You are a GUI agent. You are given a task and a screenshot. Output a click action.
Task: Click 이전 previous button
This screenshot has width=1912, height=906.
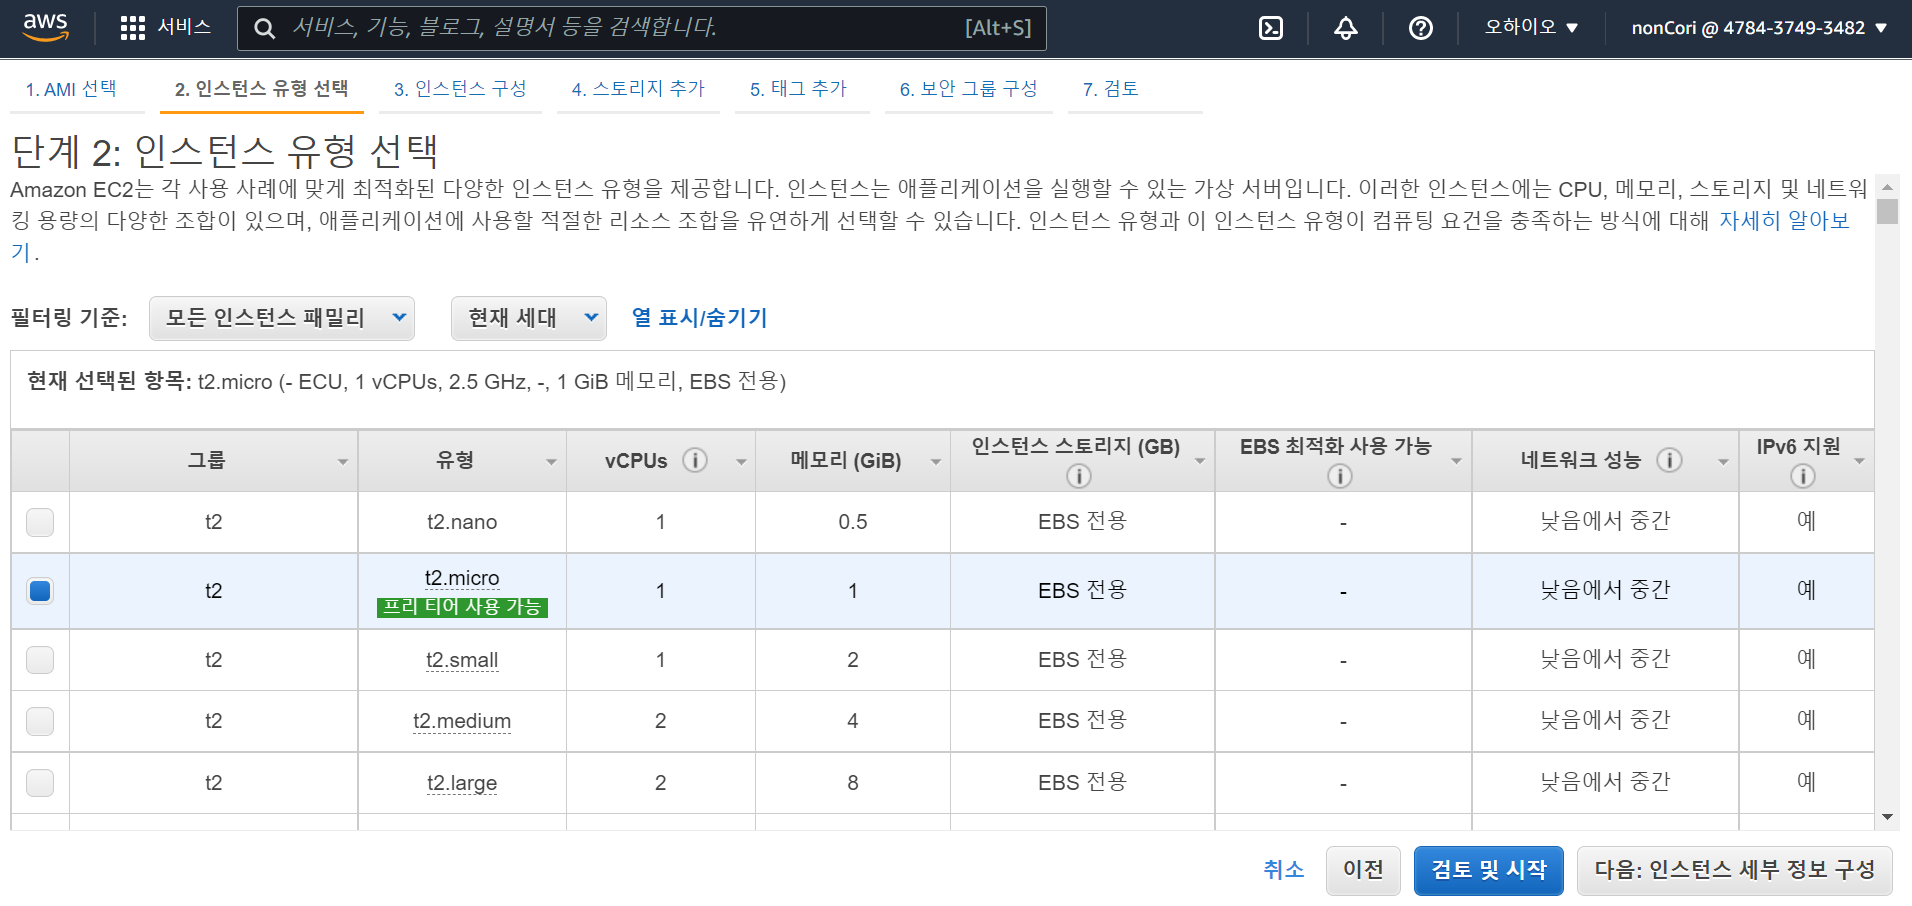tap(1363, 870)
